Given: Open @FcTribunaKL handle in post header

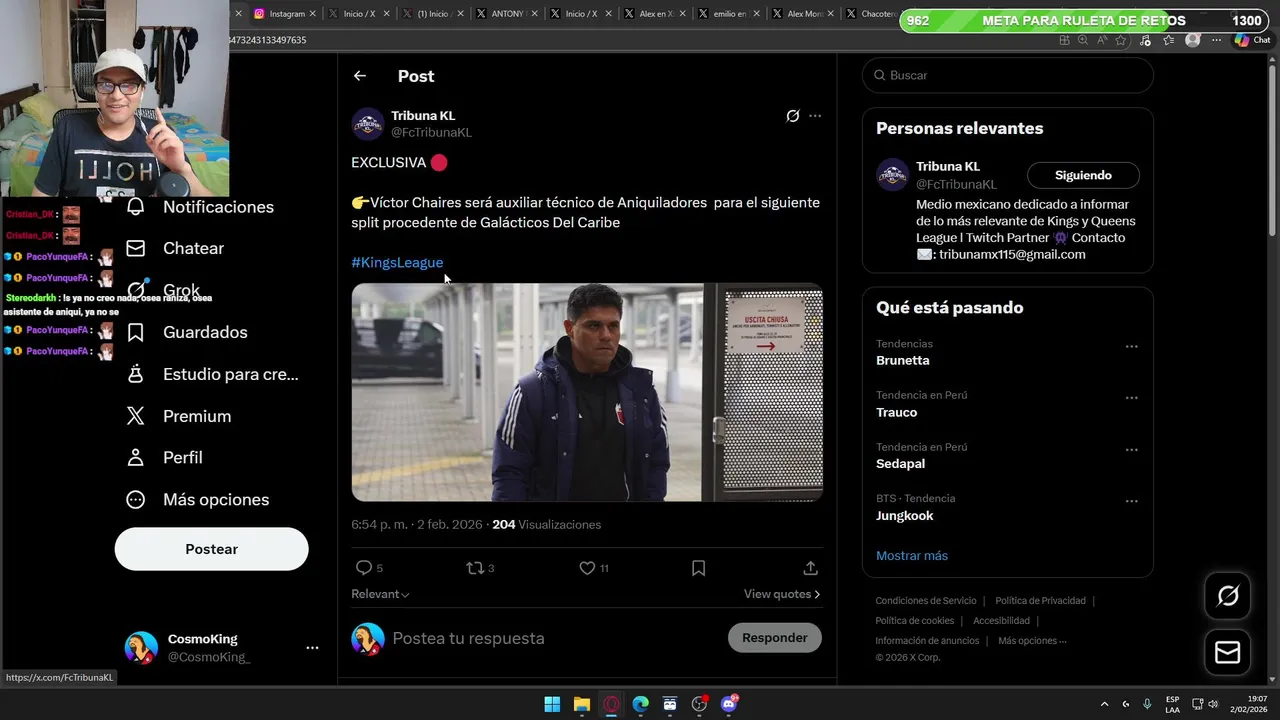Looking at the screenshot, I should (431, 132).
